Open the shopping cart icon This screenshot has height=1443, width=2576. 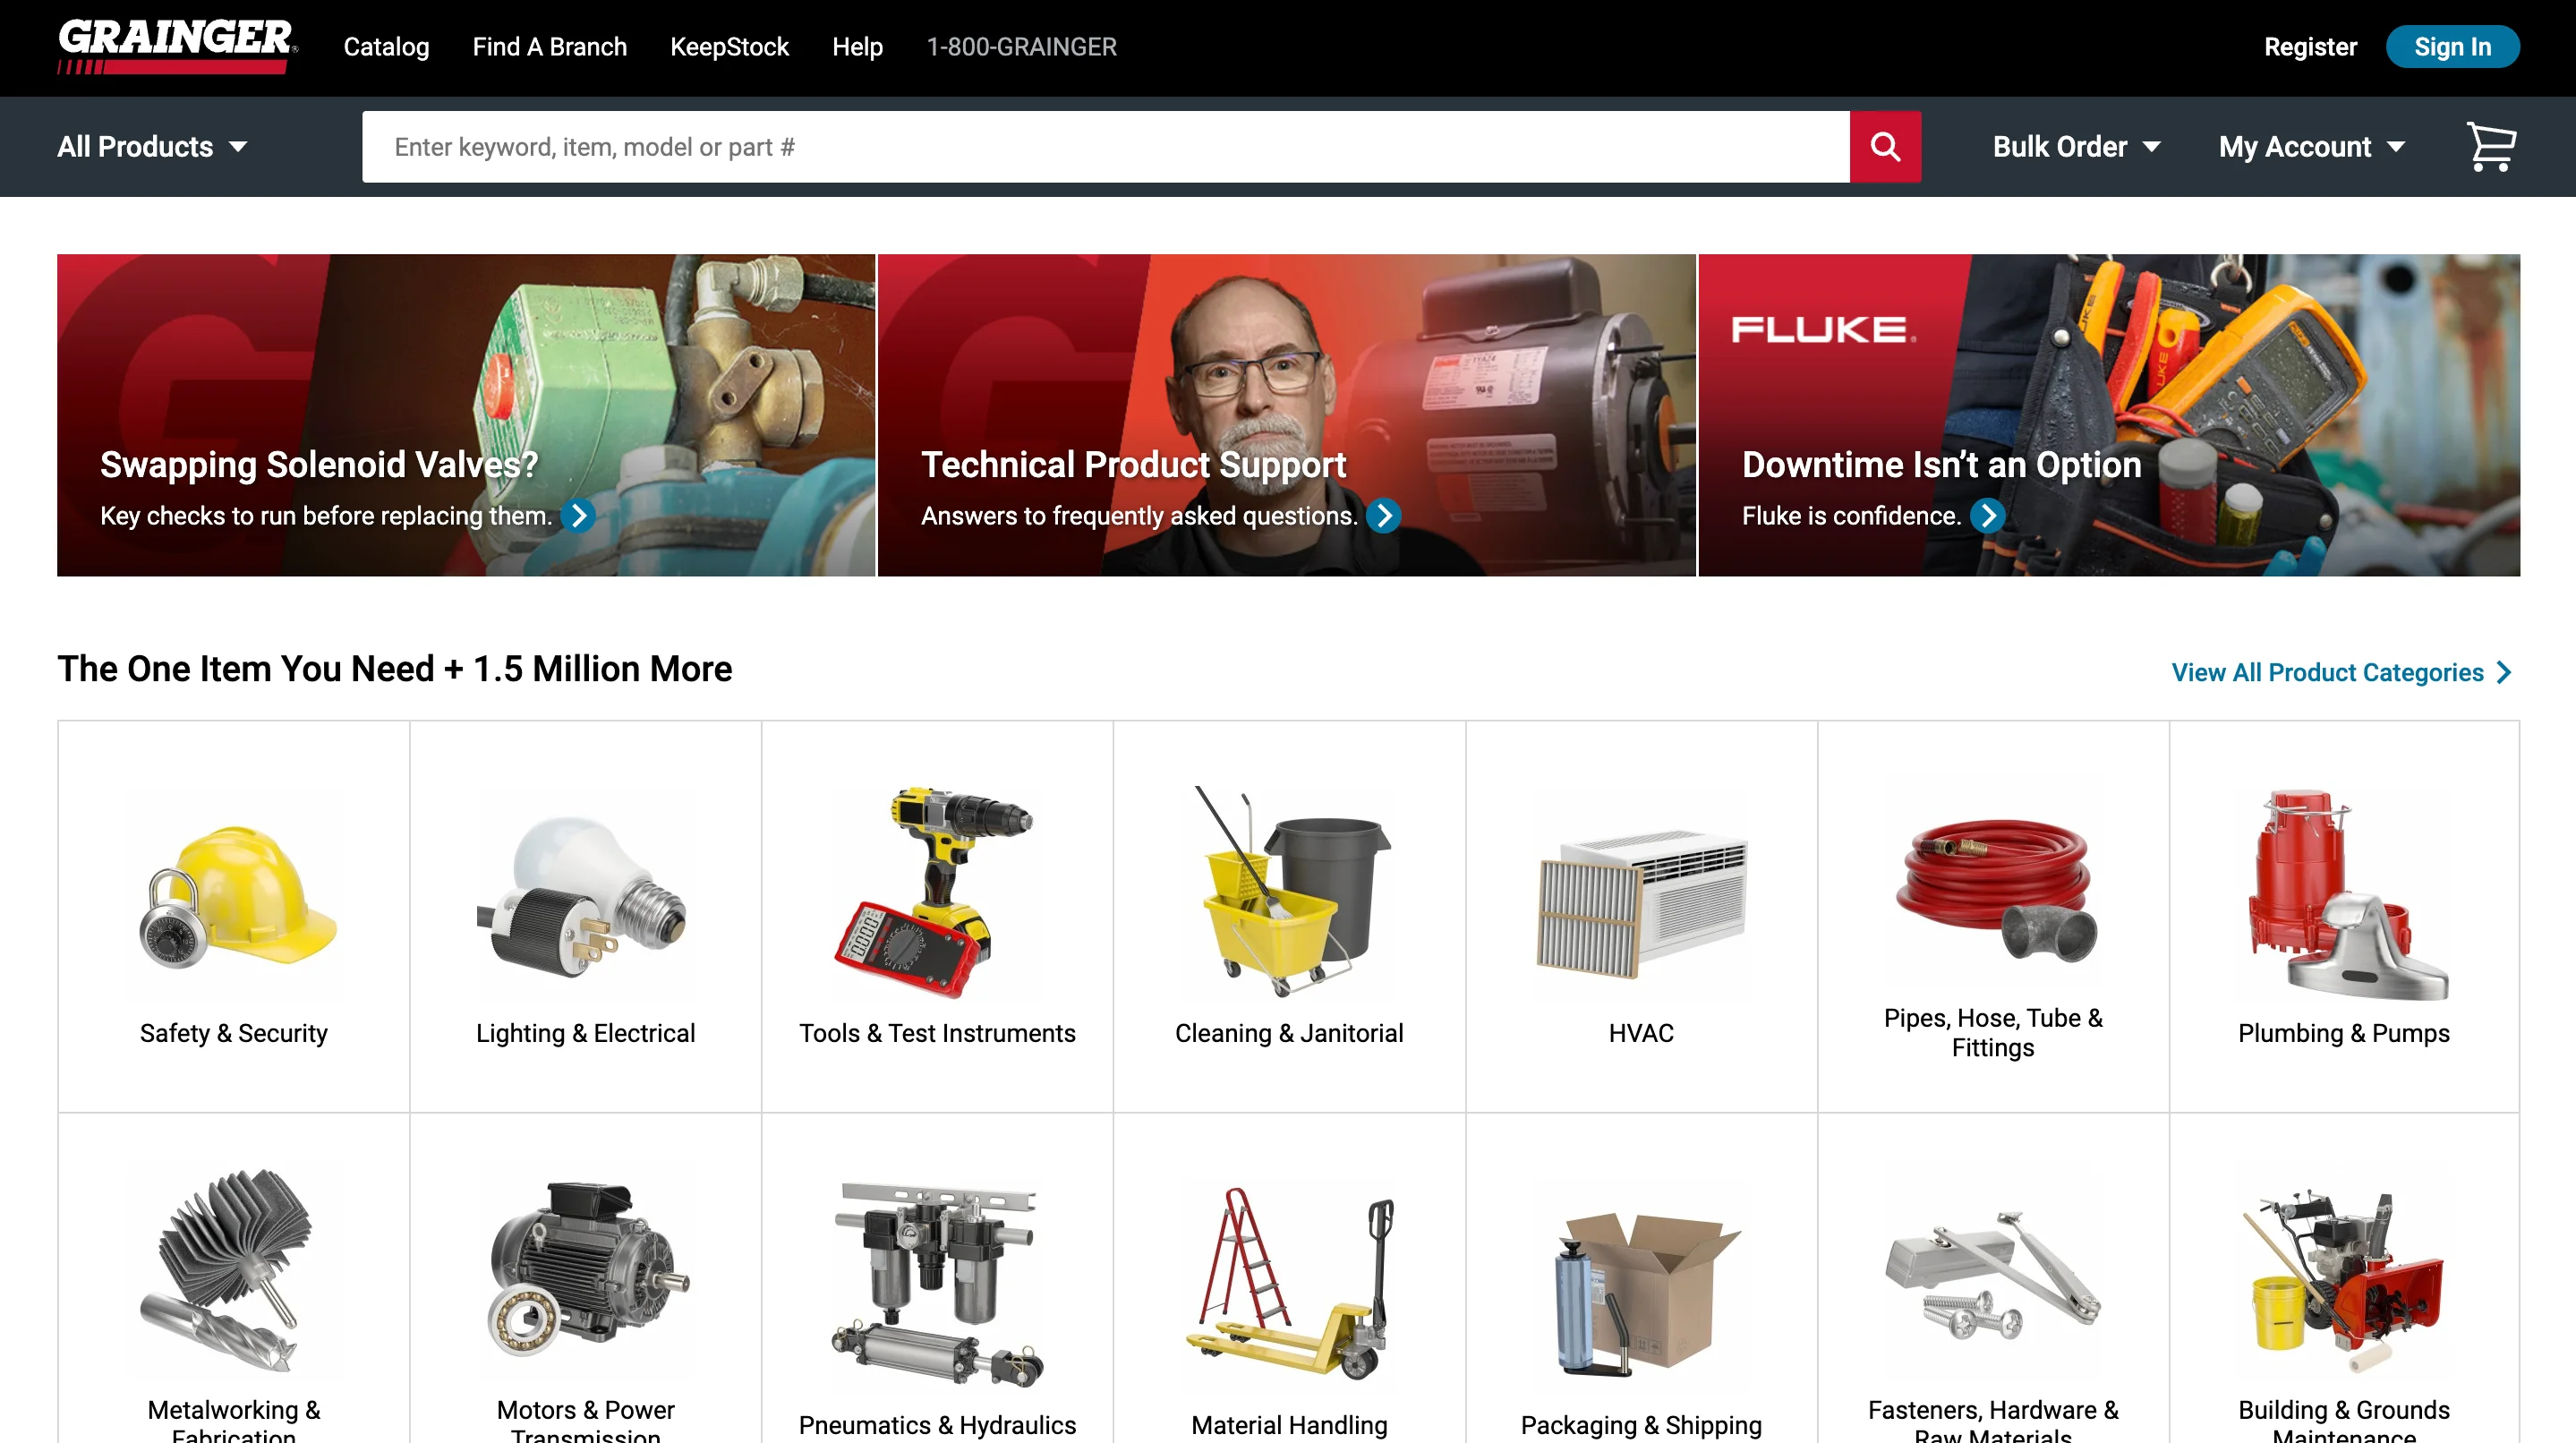[x=2490, y=147]
